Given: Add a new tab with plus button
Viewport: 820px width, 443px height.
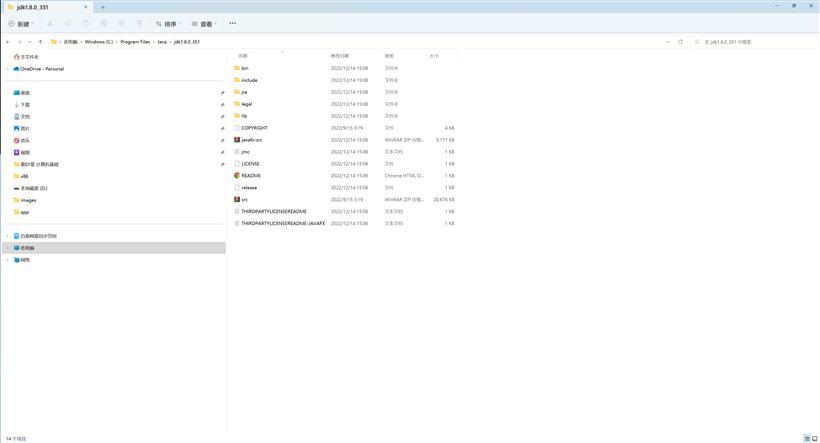Looking at the screenshot, I should coord(103,7).
